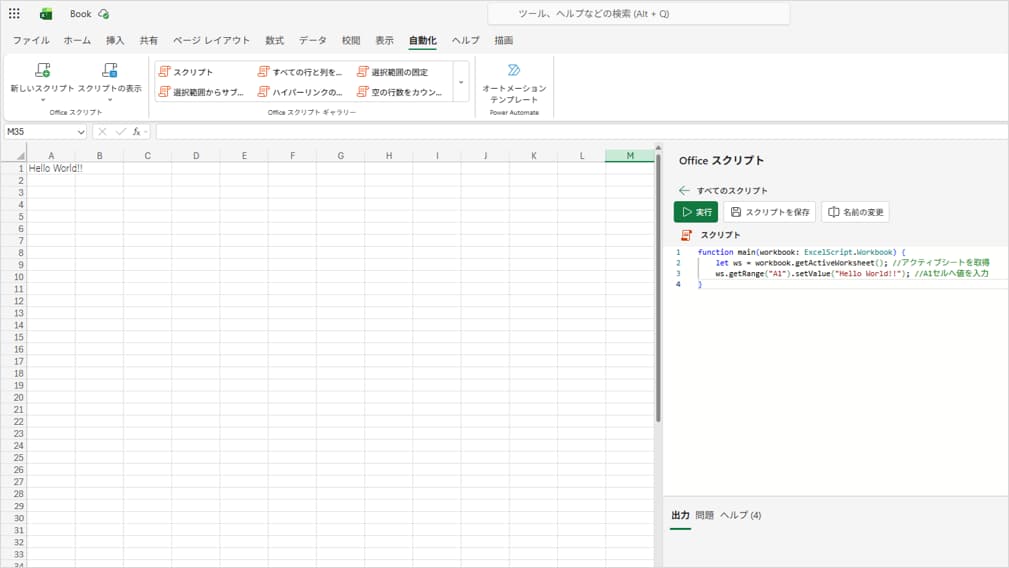Viewport: 1009px width, 568px height.
Task: Run the script with 実行 button
Action: [696, 212]
